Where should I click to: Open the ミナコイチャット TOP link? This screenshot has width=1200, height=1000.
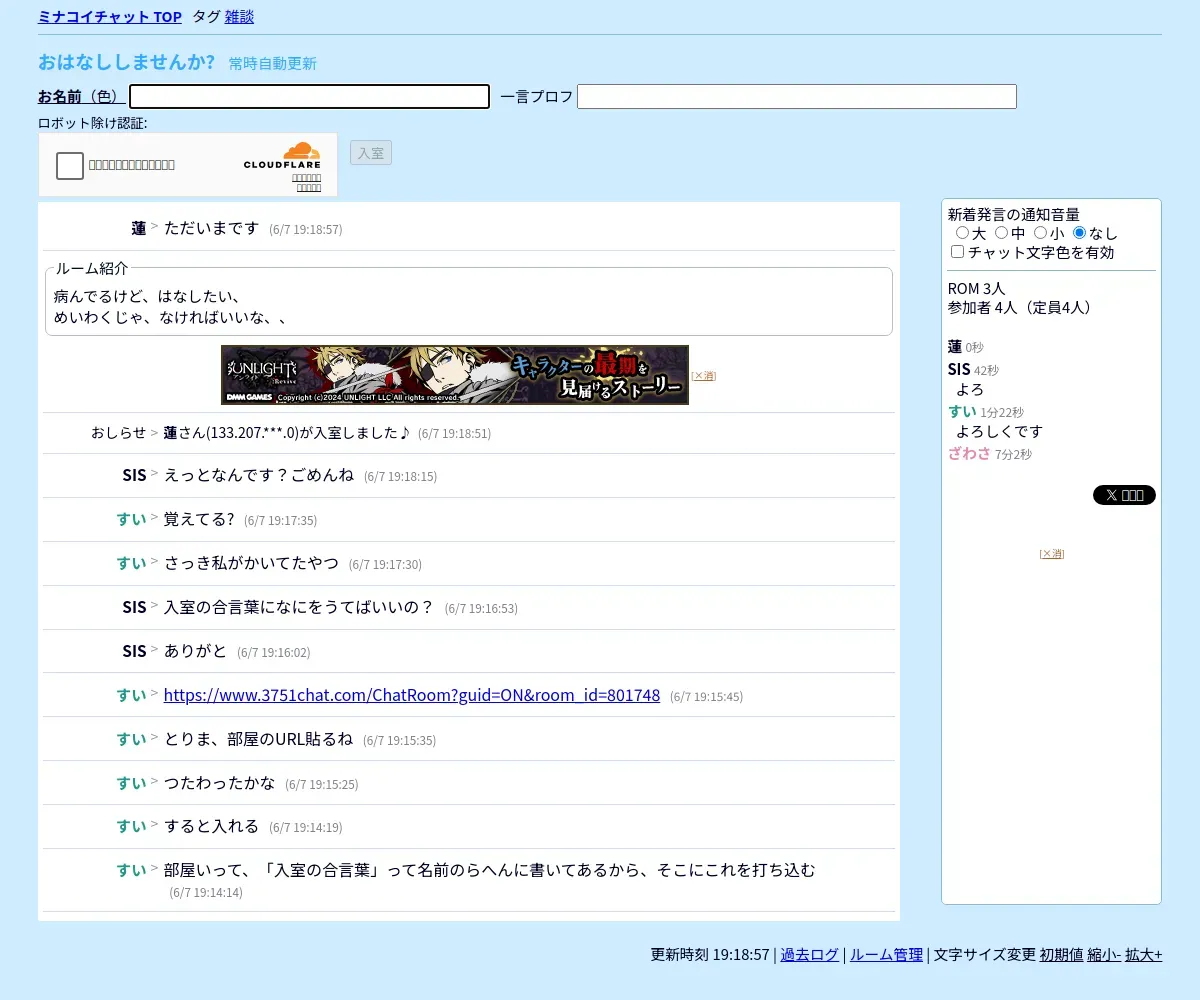pyautogui.click(x=110, y=17)
